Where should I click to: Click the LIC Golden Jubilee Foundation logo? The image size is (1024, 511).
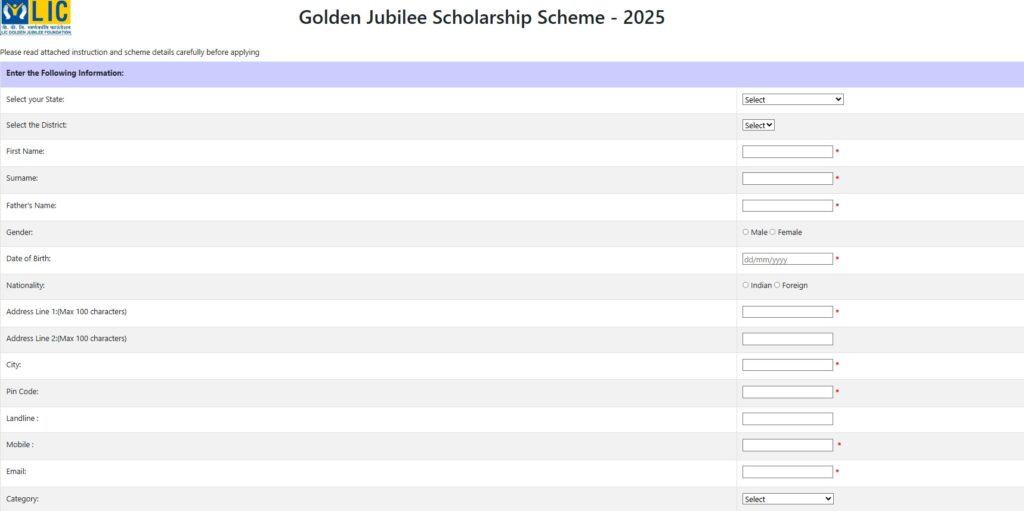[36, 18]
